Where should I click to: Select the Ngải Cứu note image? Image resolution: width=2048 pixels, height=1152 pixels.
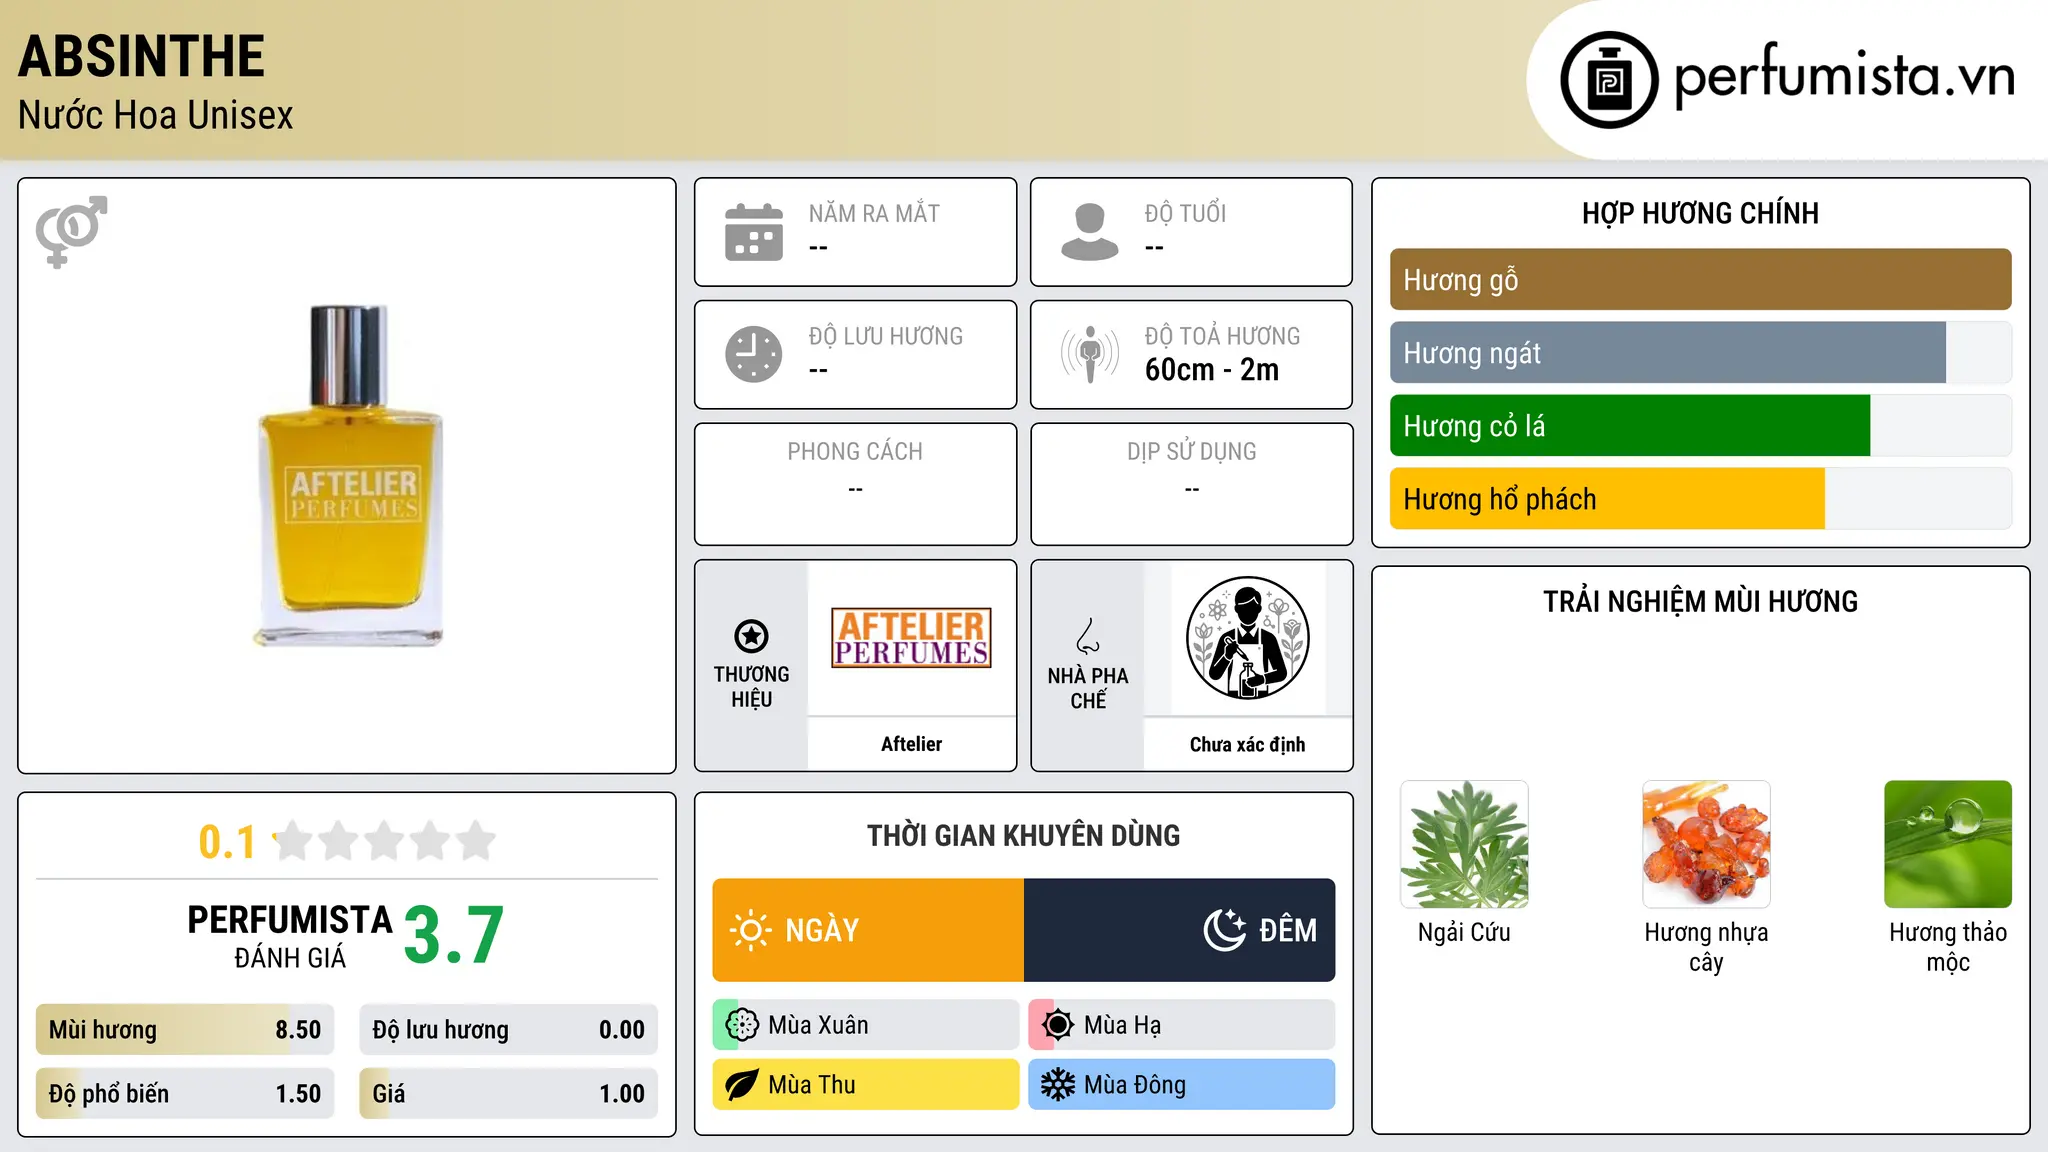point(1464,844)
